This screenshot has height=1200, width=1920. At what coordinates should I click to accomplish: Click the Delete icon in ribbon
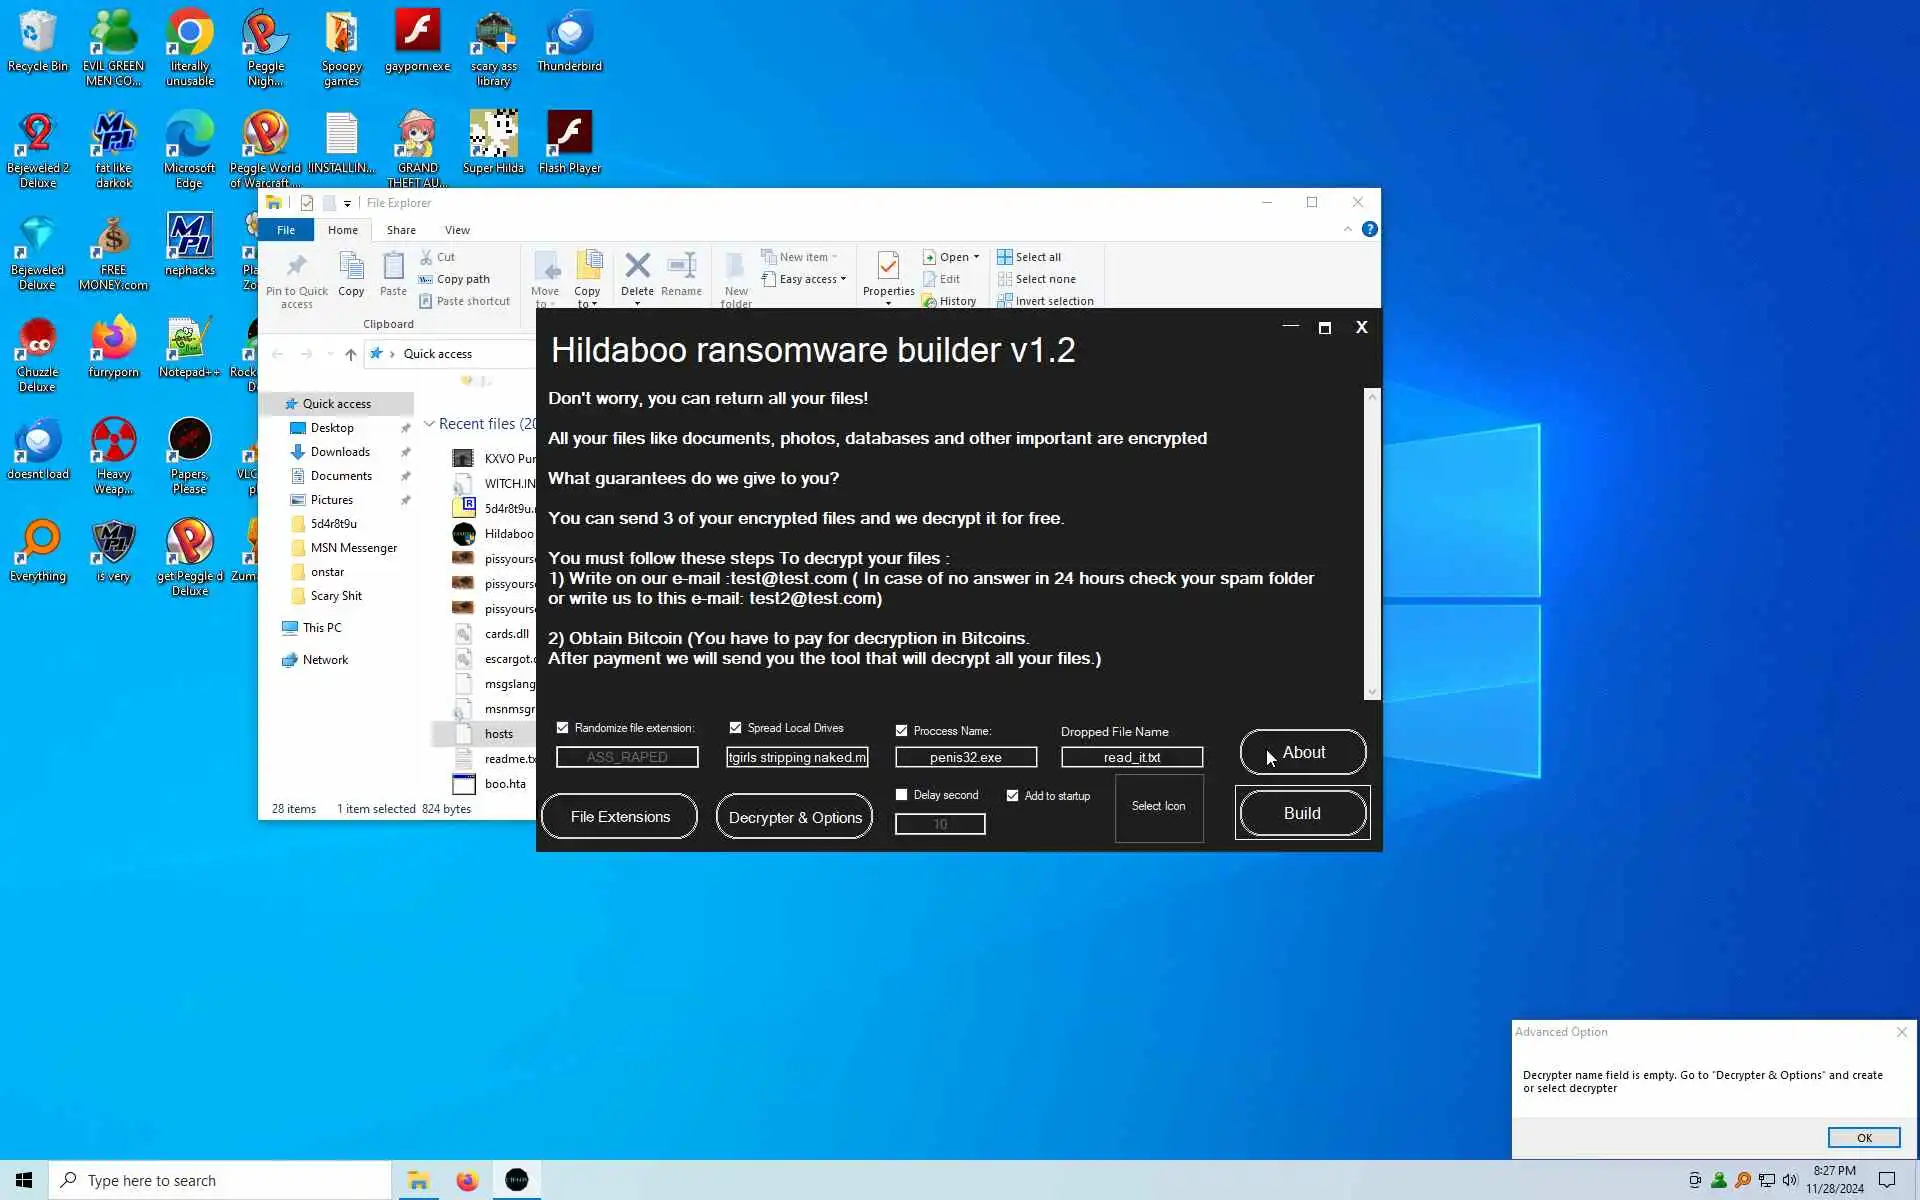coord(637,267)
